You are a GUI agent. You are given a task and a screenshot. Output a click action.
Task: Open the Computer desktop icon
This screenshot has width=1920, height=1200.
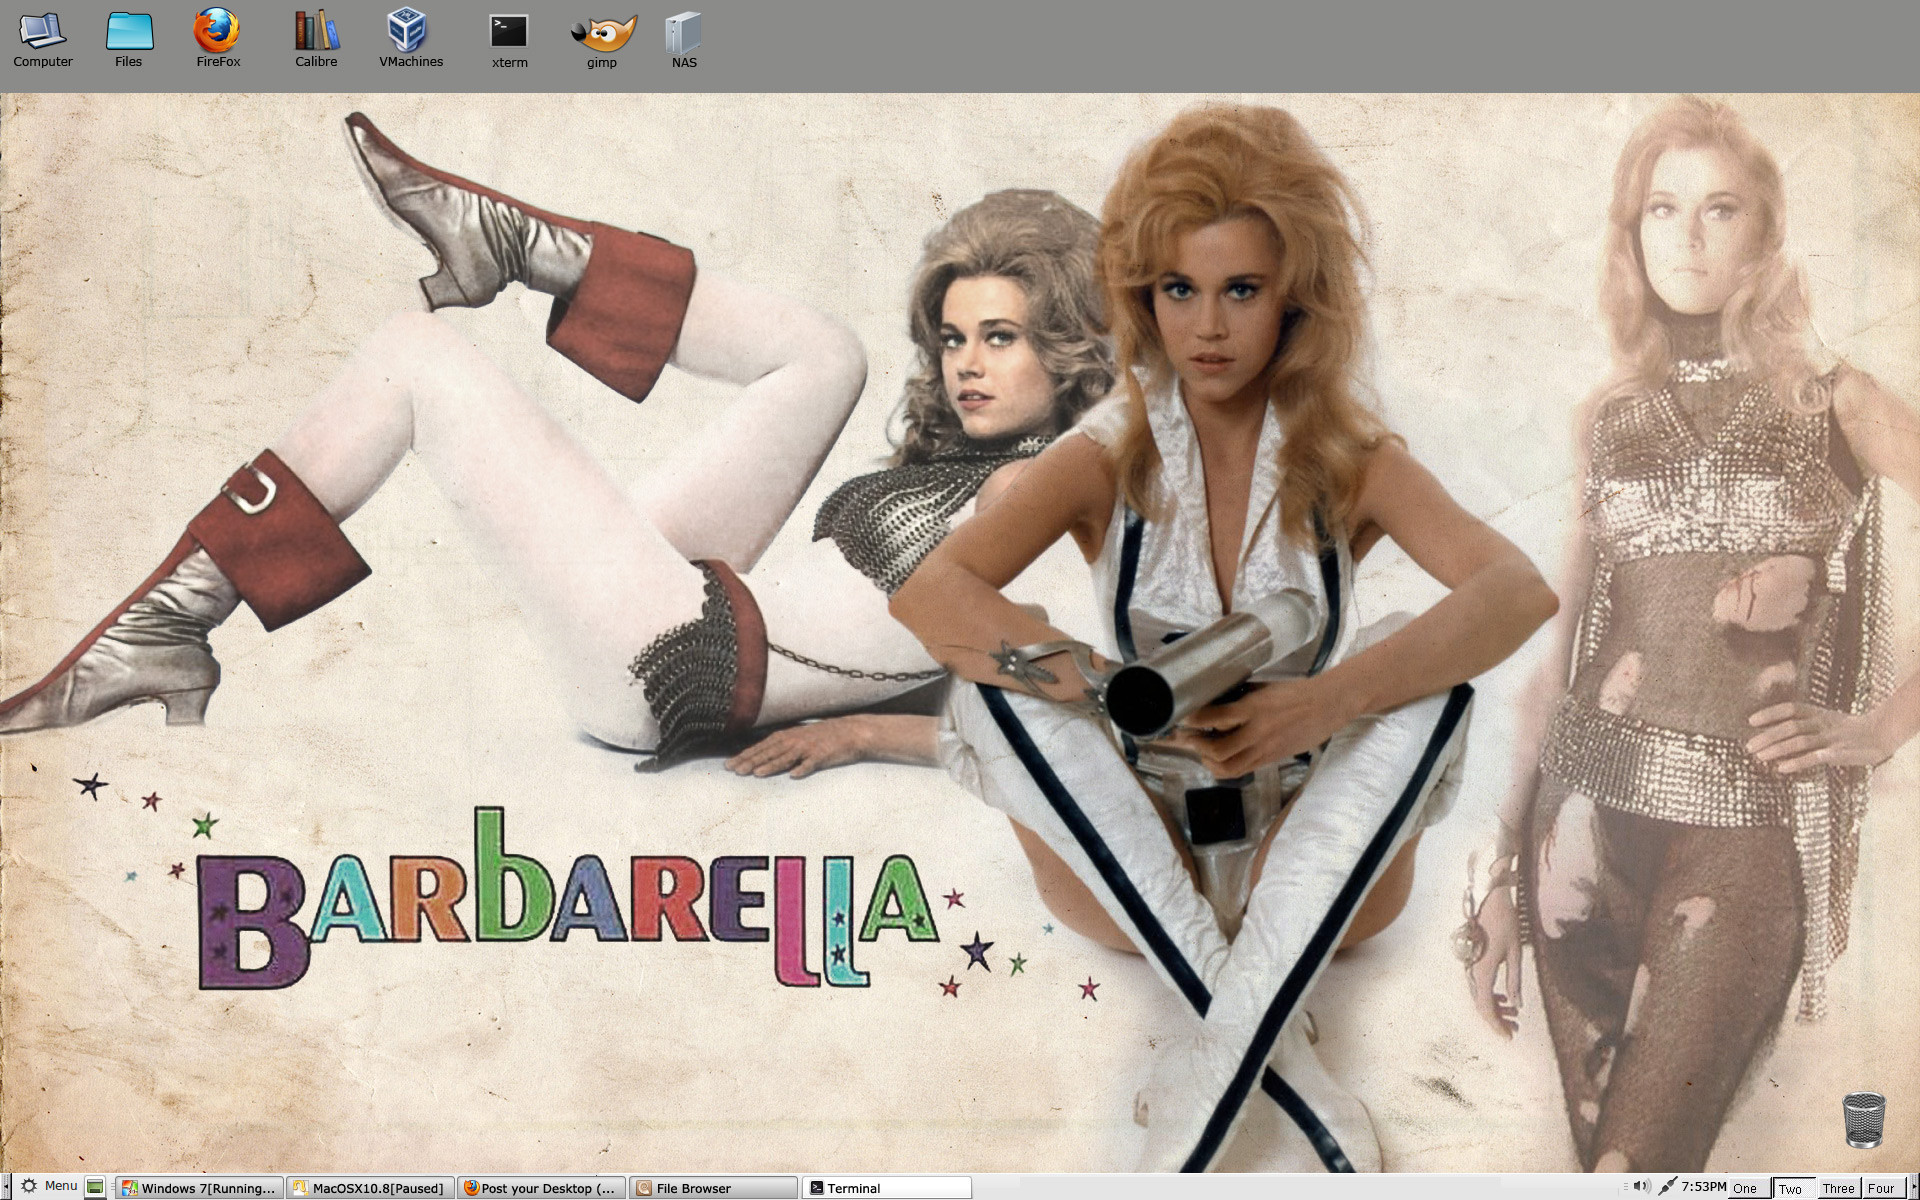(x=42, y=40)
